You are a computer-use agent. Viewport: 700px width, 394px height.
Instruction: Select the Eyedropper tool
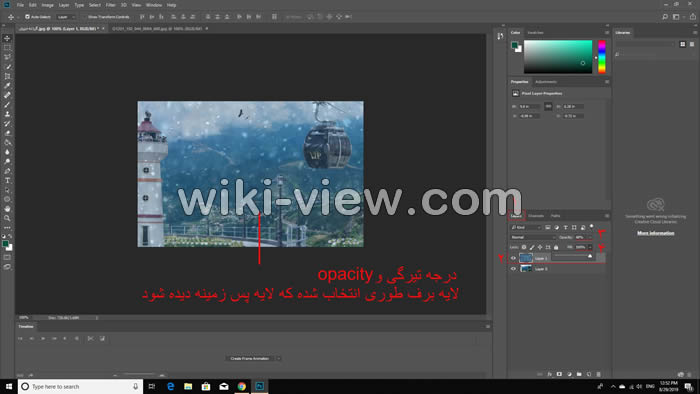(x=7, y=86)
